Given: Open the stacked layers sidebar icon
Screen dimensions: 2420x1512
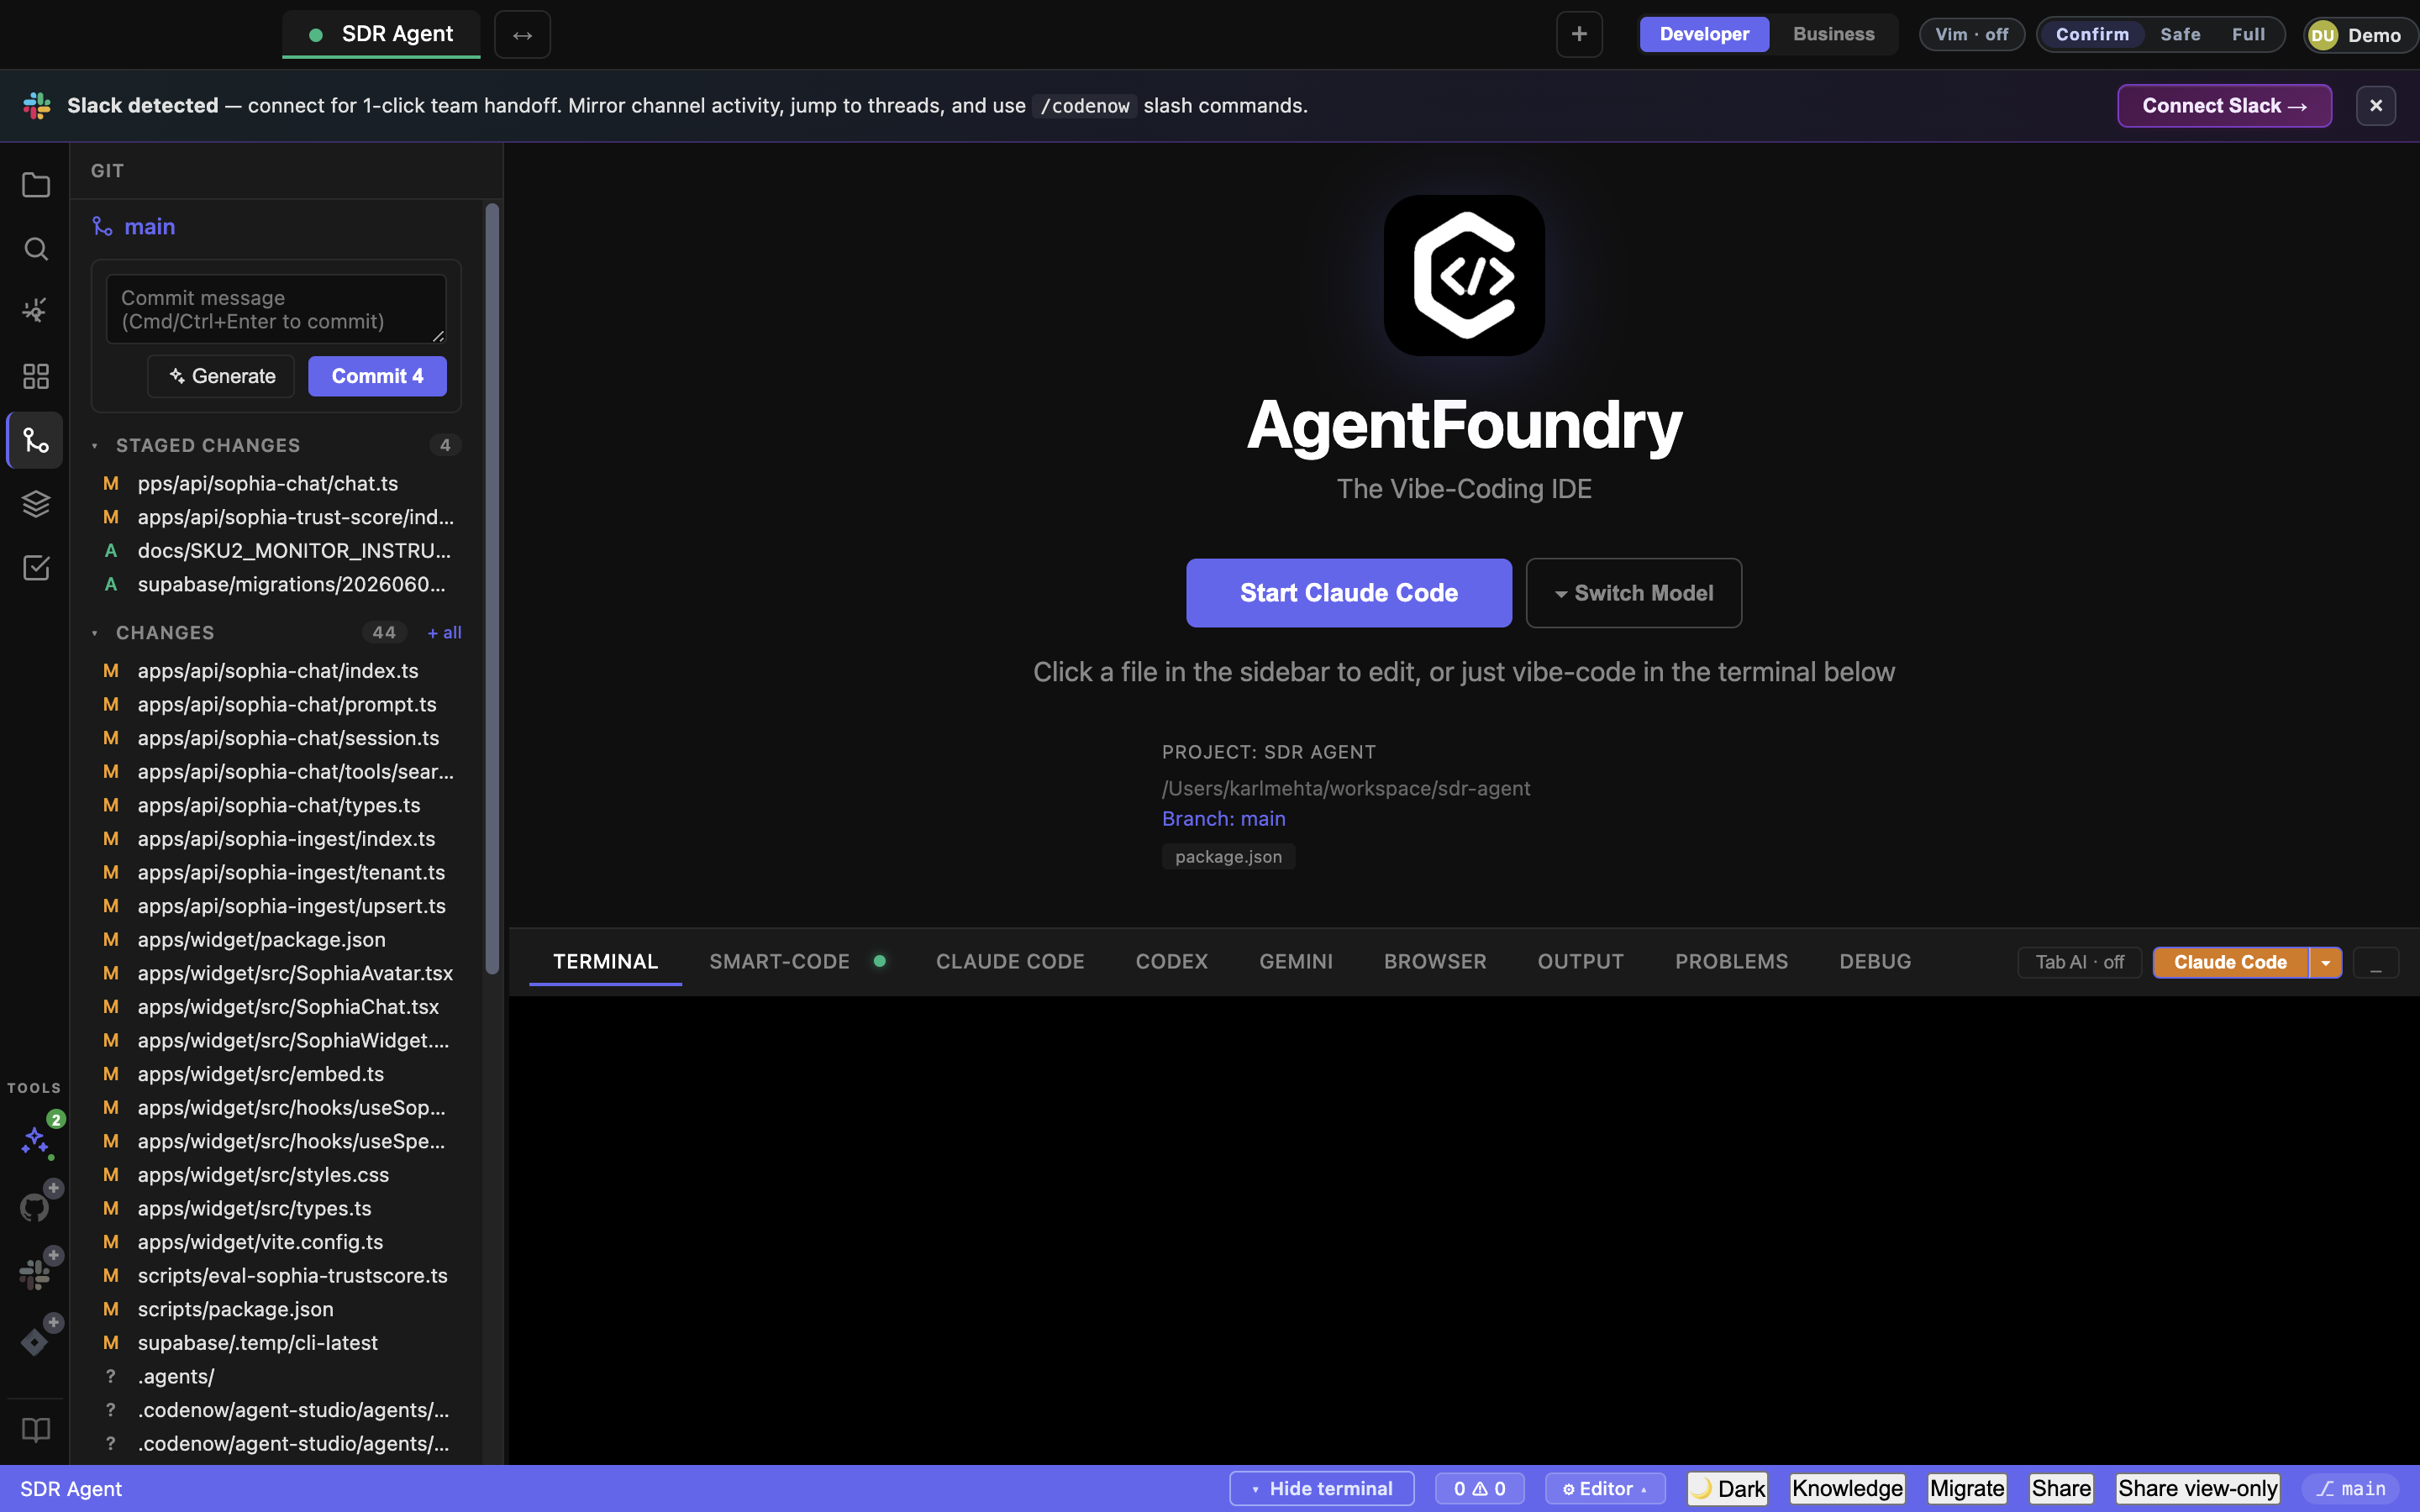Looking at the screenshot, I should point(36,504).
